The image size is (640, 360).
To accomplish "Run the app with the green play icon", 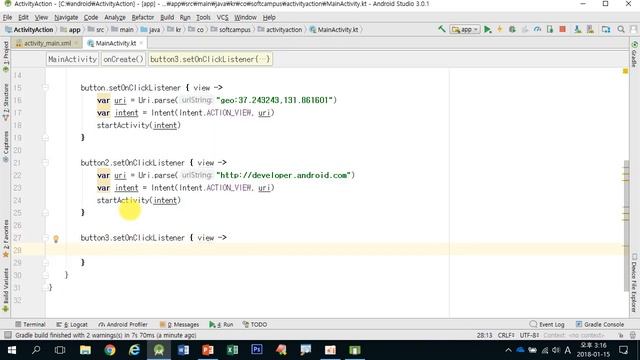I will pos(487,29).
